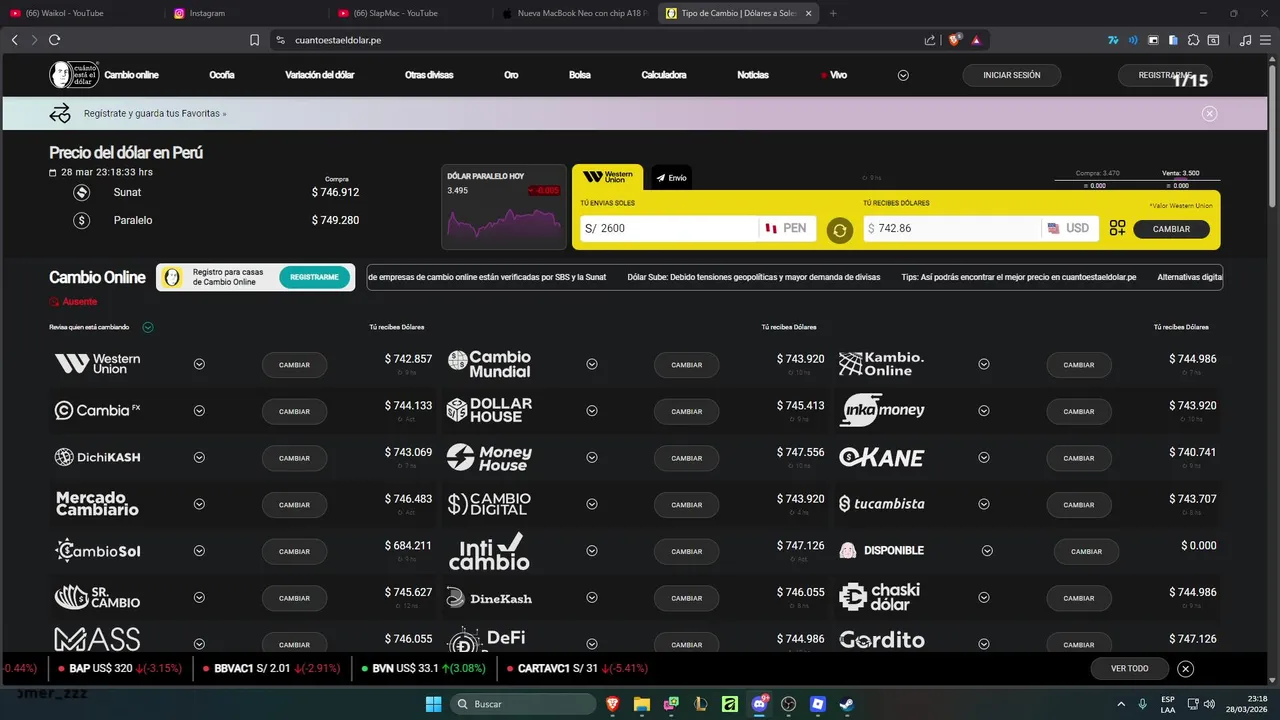Click the Money House logo
The height and width of the screenshot is (720, 1280).
(x=489, y=457)
